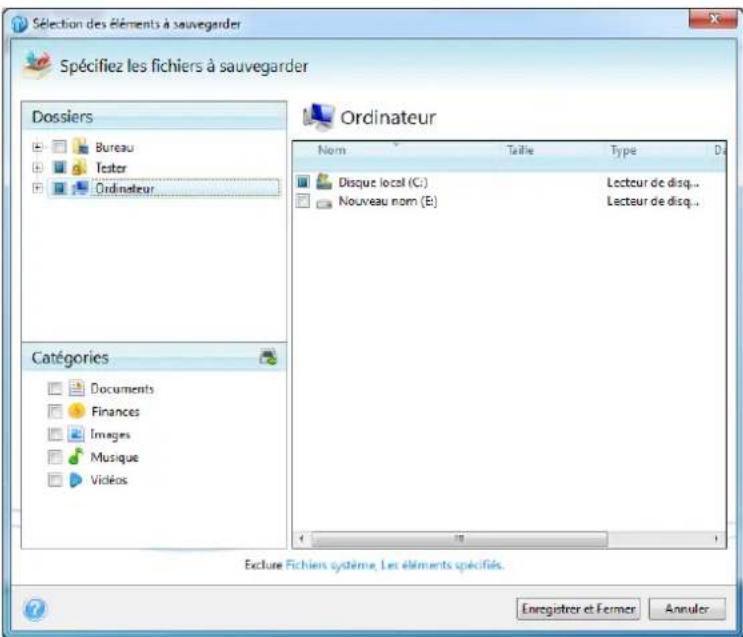Click the Acronis icon in title bar
Screen dimensions: 743x637
click(x=19, y=24)
